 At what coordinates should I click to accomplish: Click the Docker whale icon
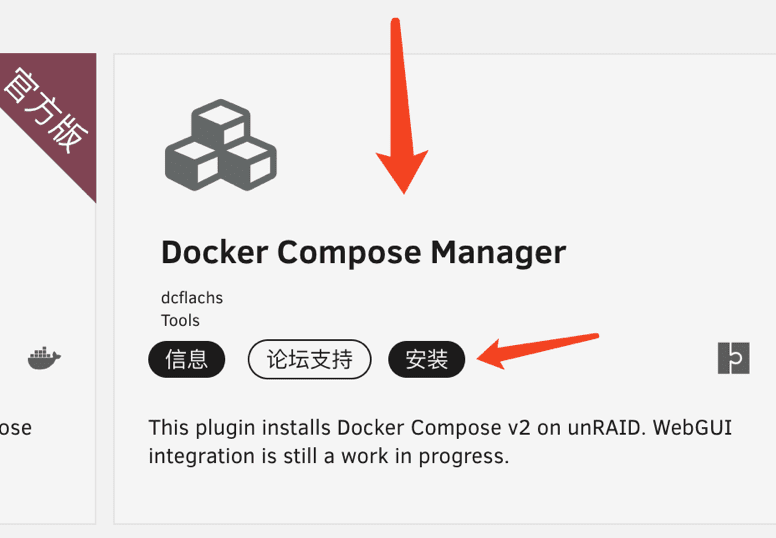click(x=44, y=358)
